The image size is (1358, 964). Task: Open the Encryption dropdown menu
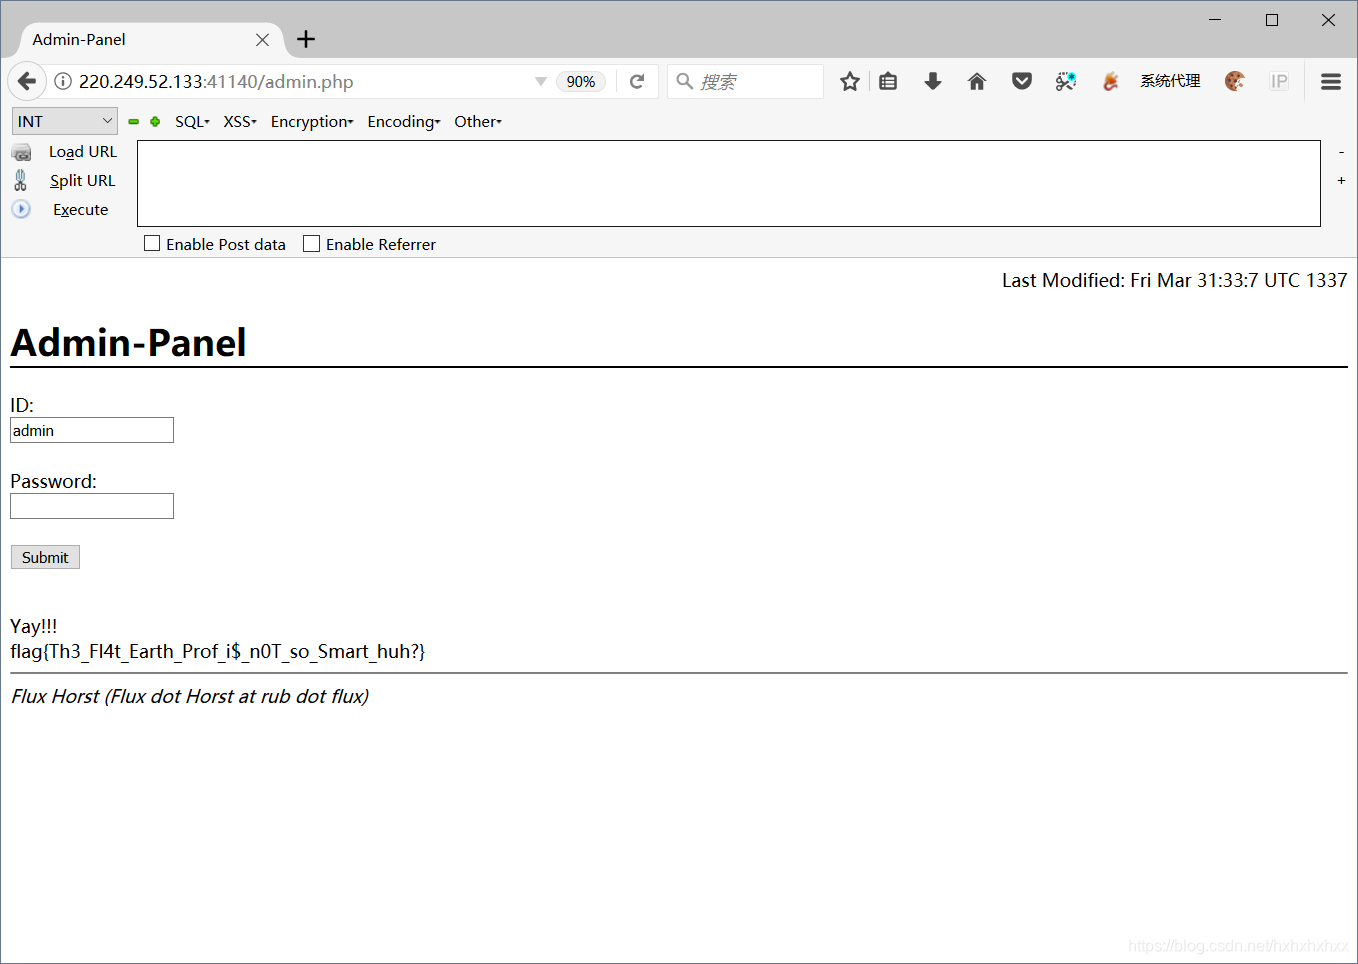coord(311,121)
